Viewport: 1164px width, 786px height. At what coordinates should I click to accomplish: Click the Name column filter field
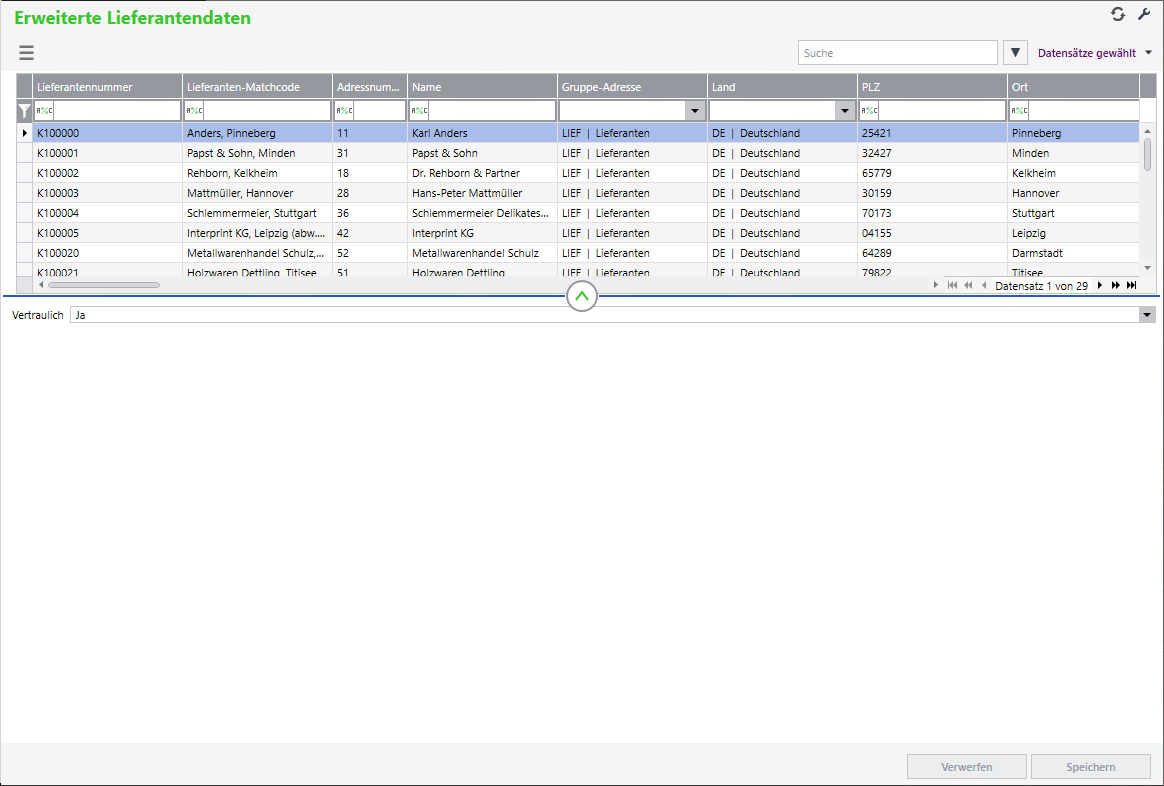[491, 111]
